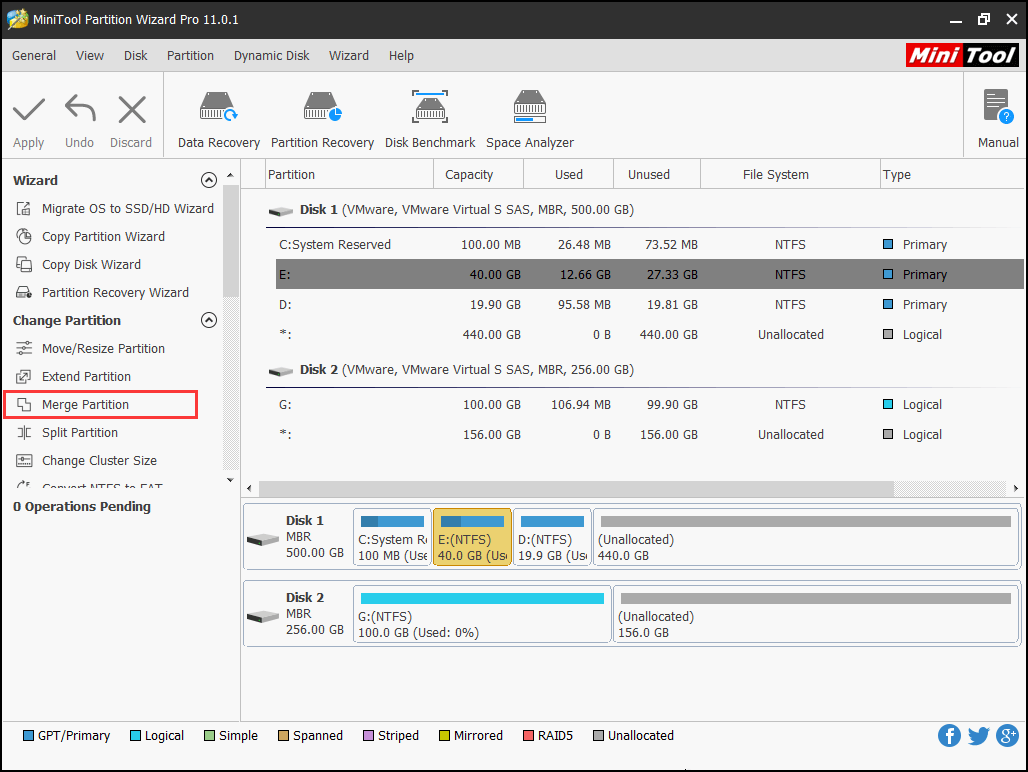Viewport: 1028px width, 772px height.
Task: Open the Dynamic Disk menu
Action: tap(271, 56)
